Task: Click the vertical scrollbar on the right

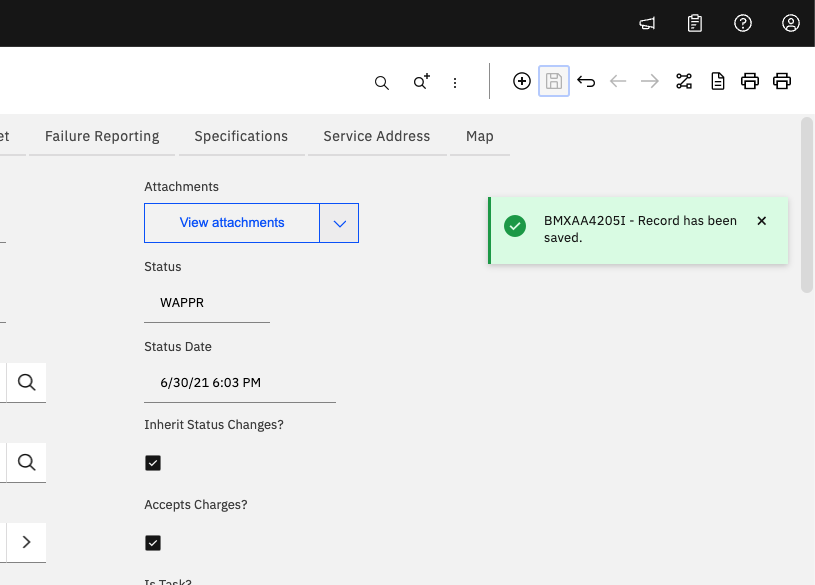Action: (807, 205)
